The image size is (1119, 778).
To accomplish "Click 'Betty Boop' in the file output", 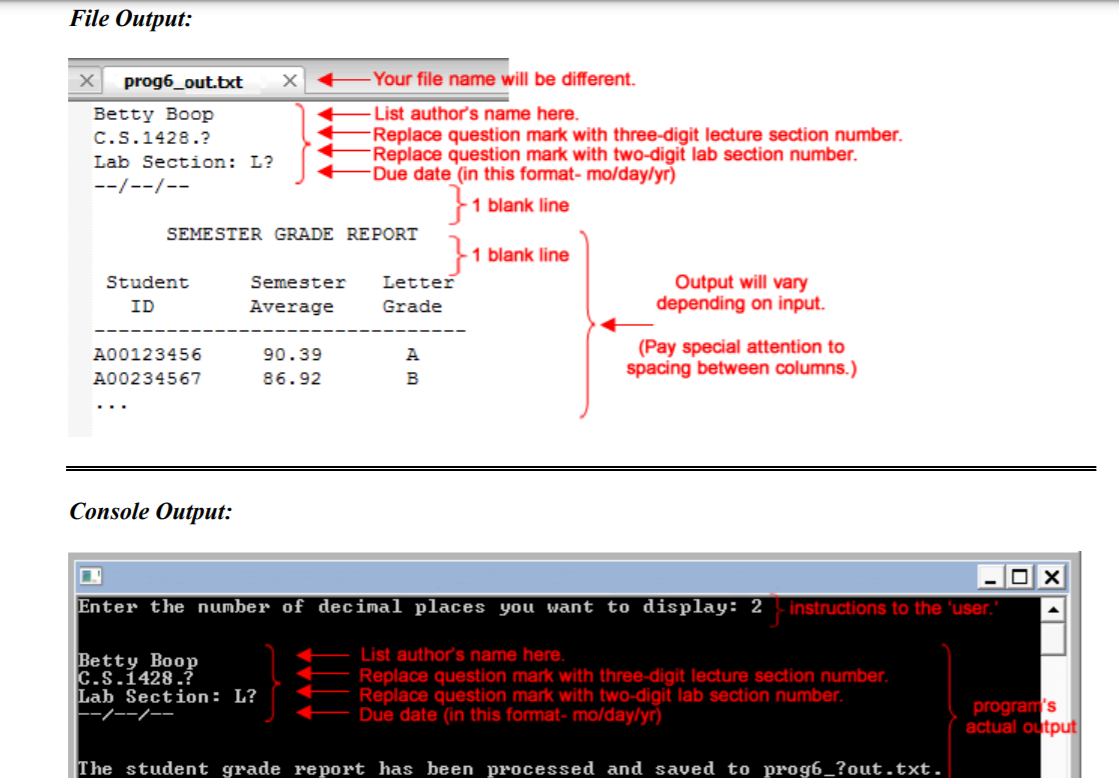I will (x=153, y=114).
